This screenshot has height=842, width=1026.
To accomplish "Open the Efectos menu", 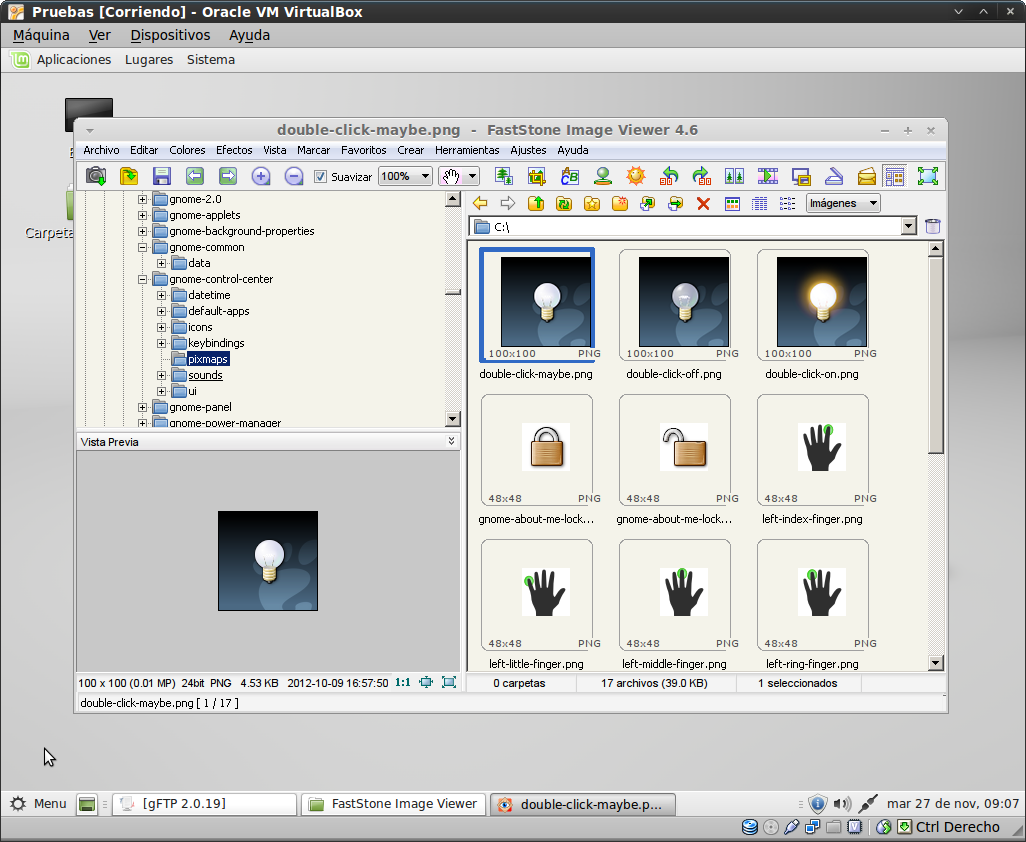I will [x=234, y=150].
